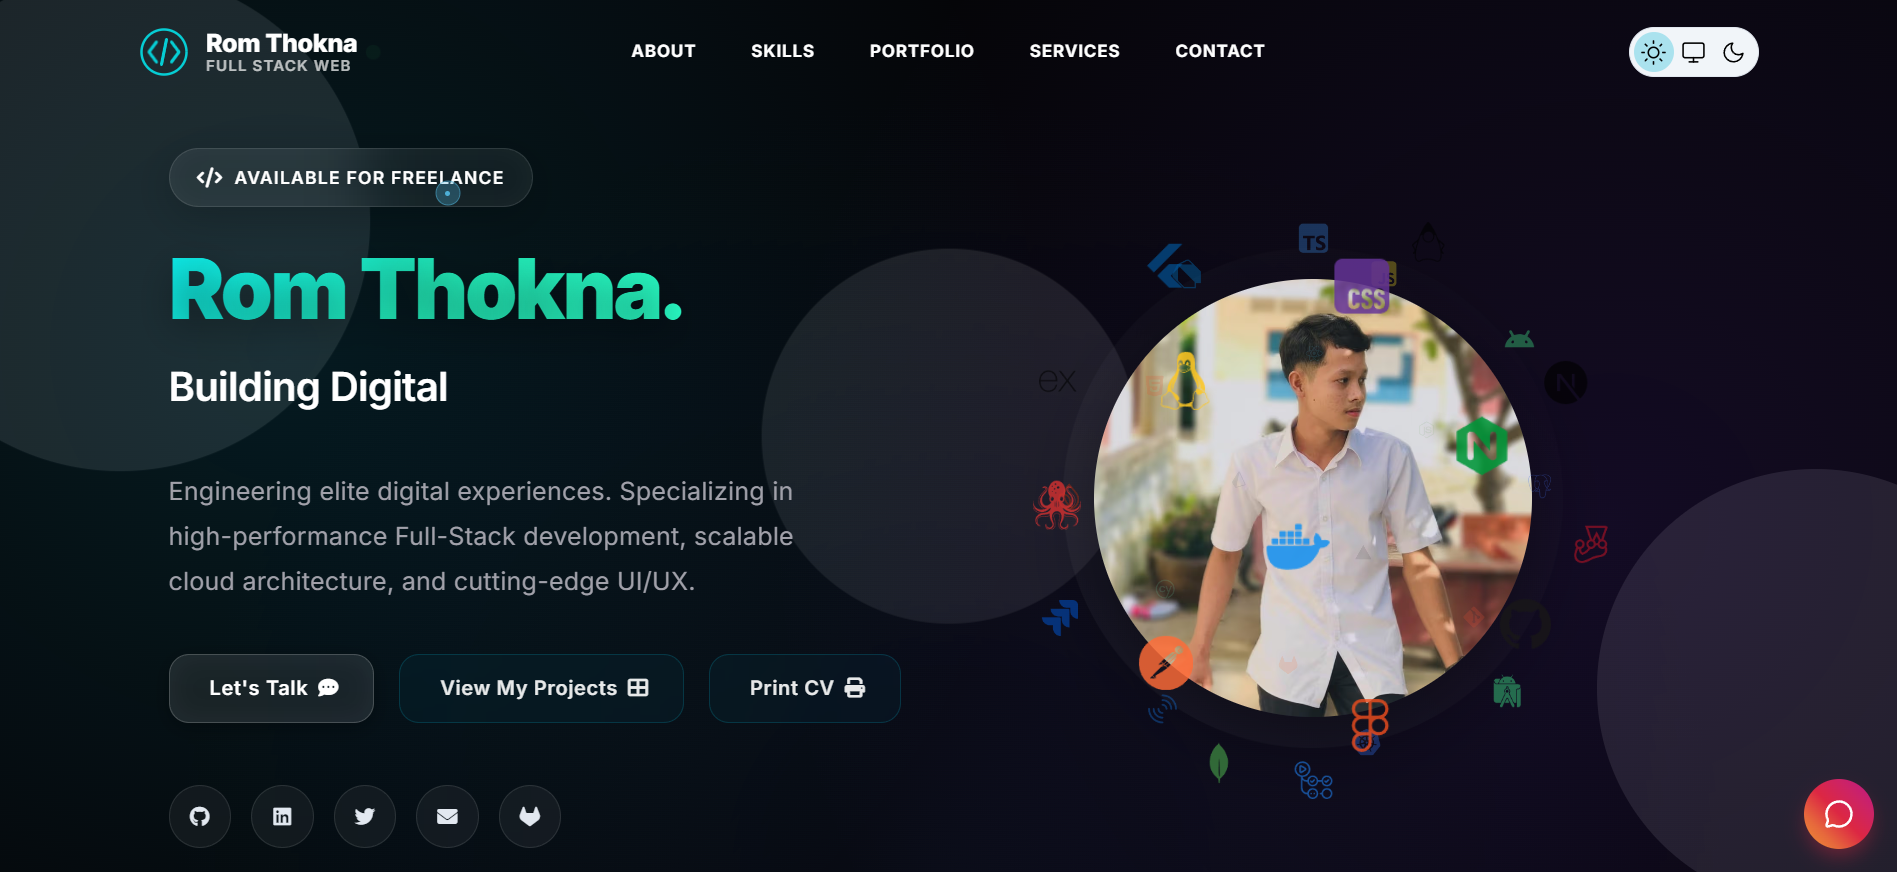The width and height of the screenshot is (1897, 872).
Task: Click the circular profile photo
Action: tap(1313, 498)
